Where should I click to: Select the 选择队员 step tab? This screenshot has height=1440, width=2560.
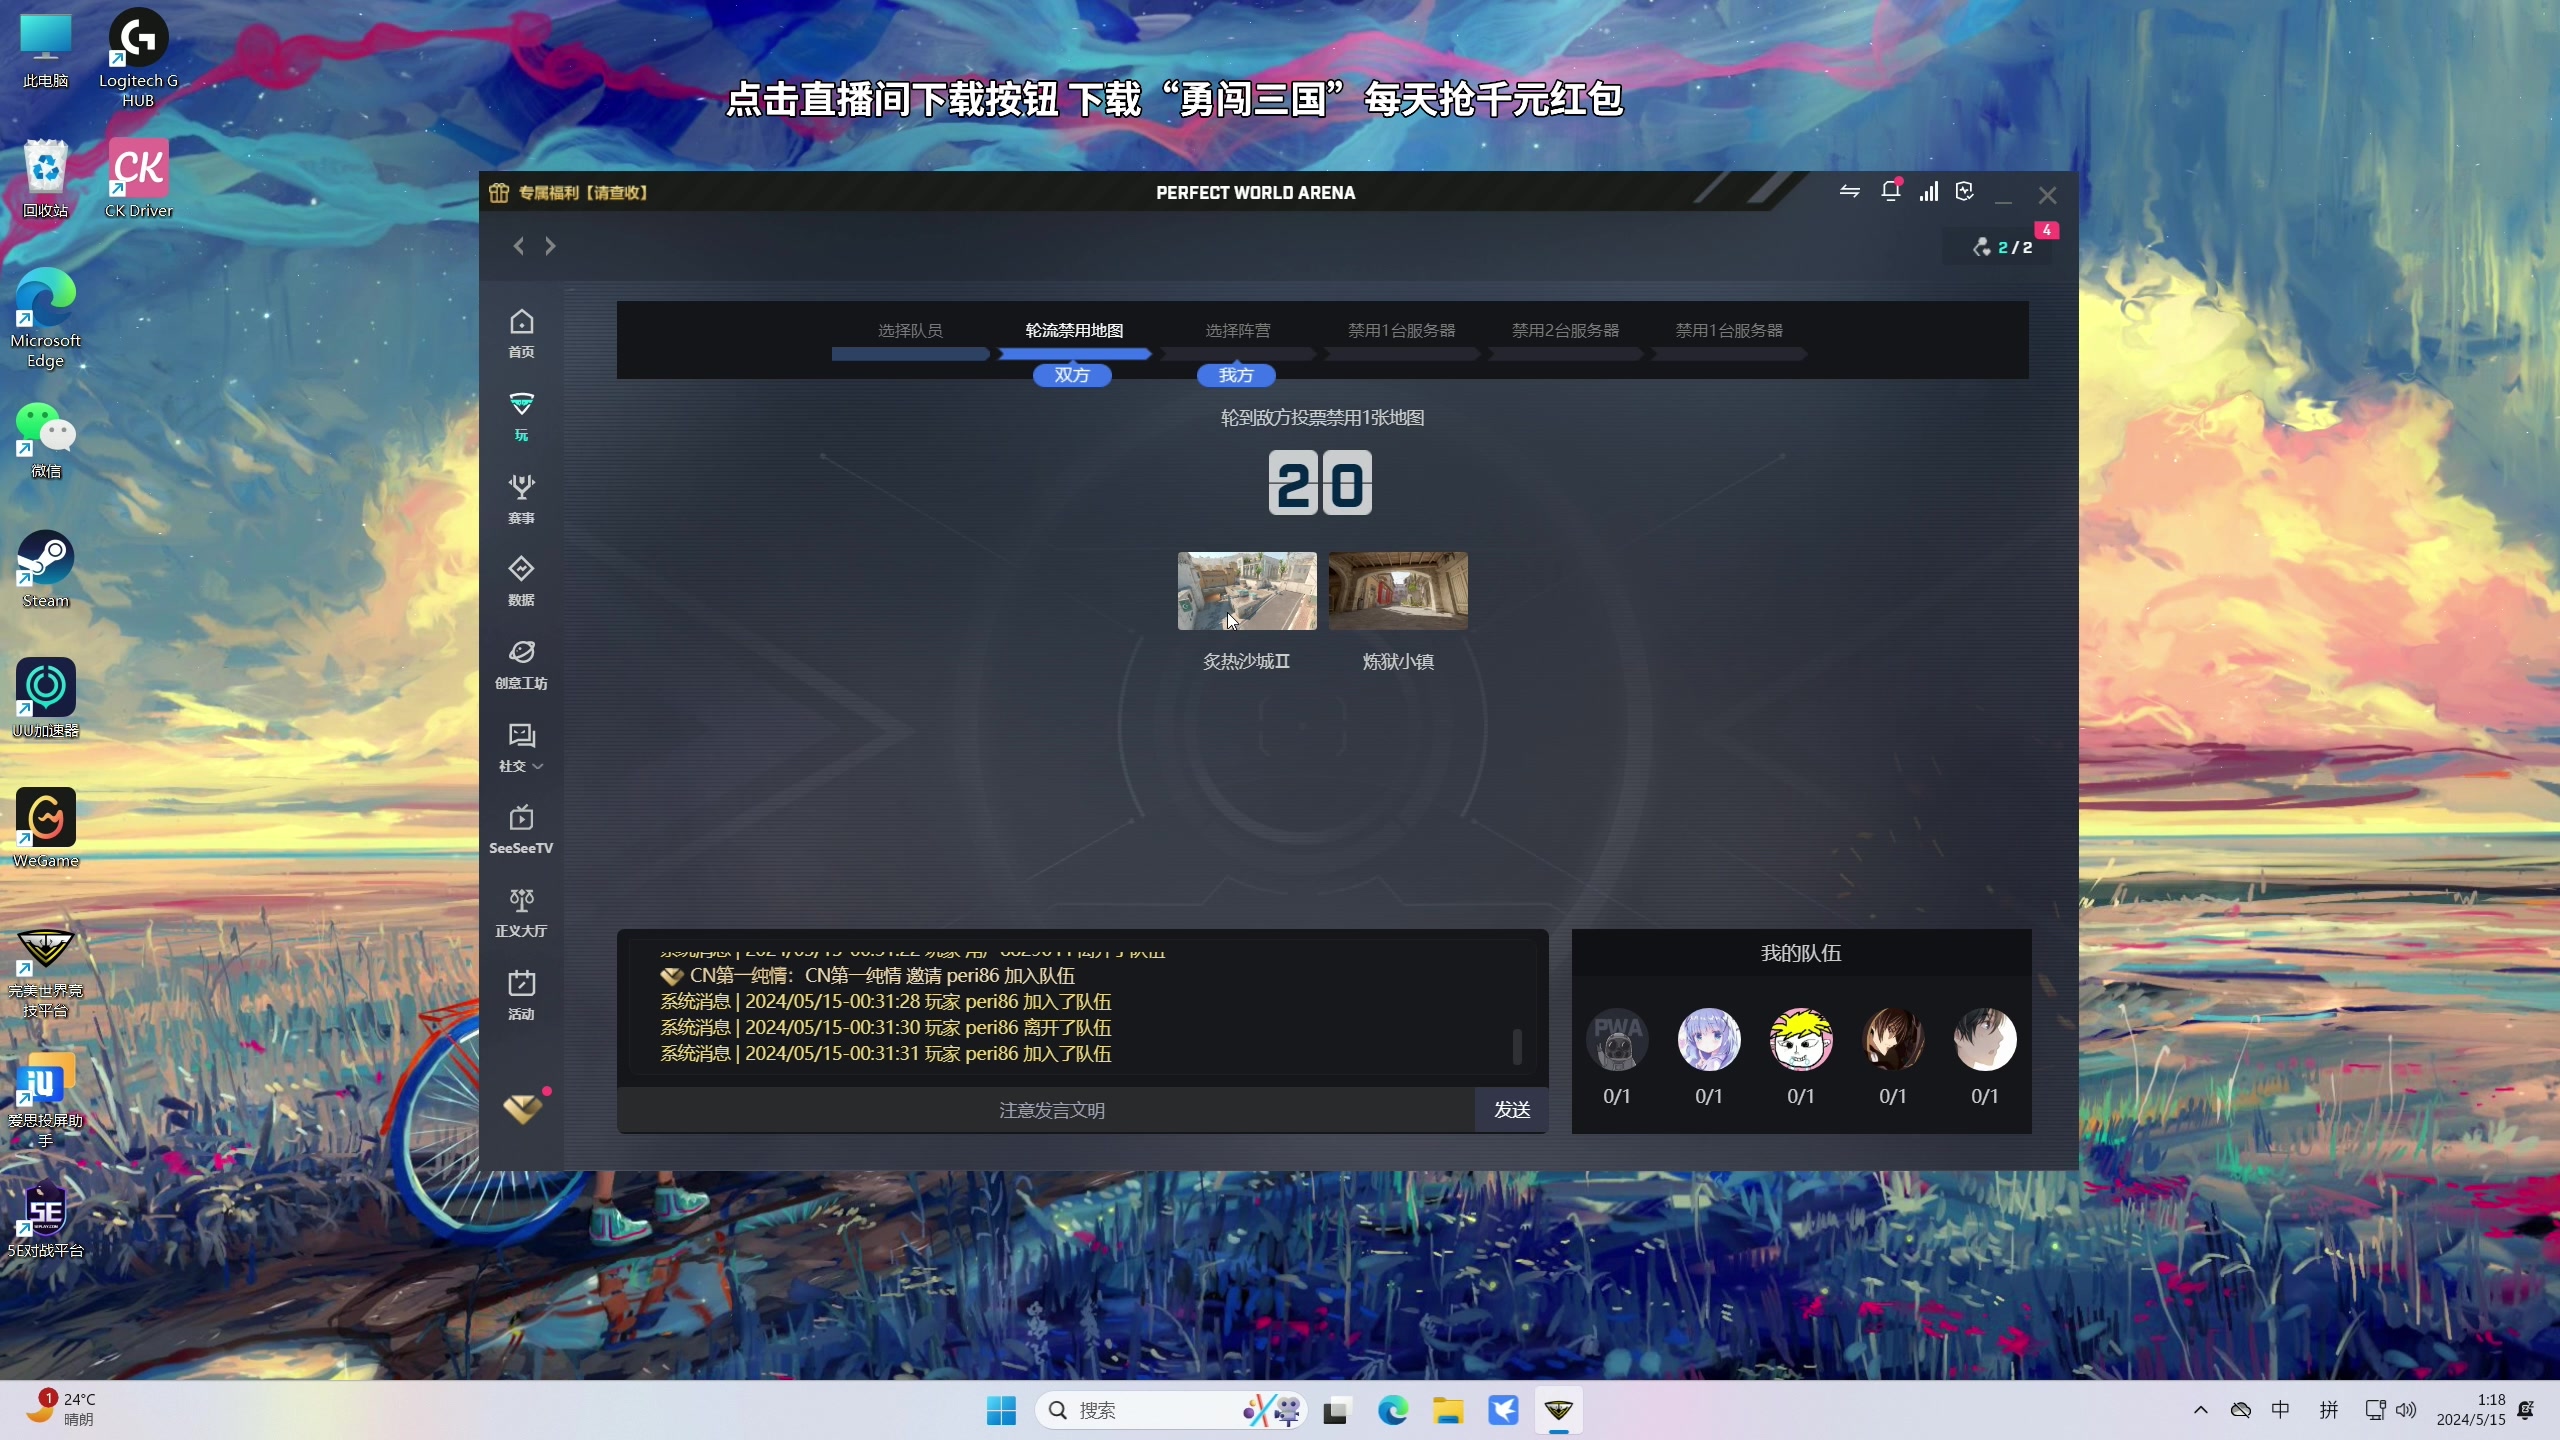(x=910, y=340)
